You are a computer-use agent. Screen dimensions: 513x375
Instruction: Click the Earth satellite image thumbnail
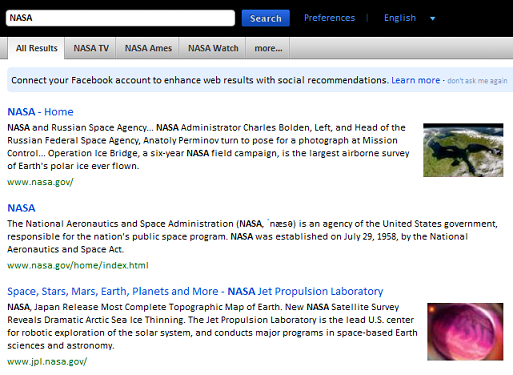(x=463, y=150)
